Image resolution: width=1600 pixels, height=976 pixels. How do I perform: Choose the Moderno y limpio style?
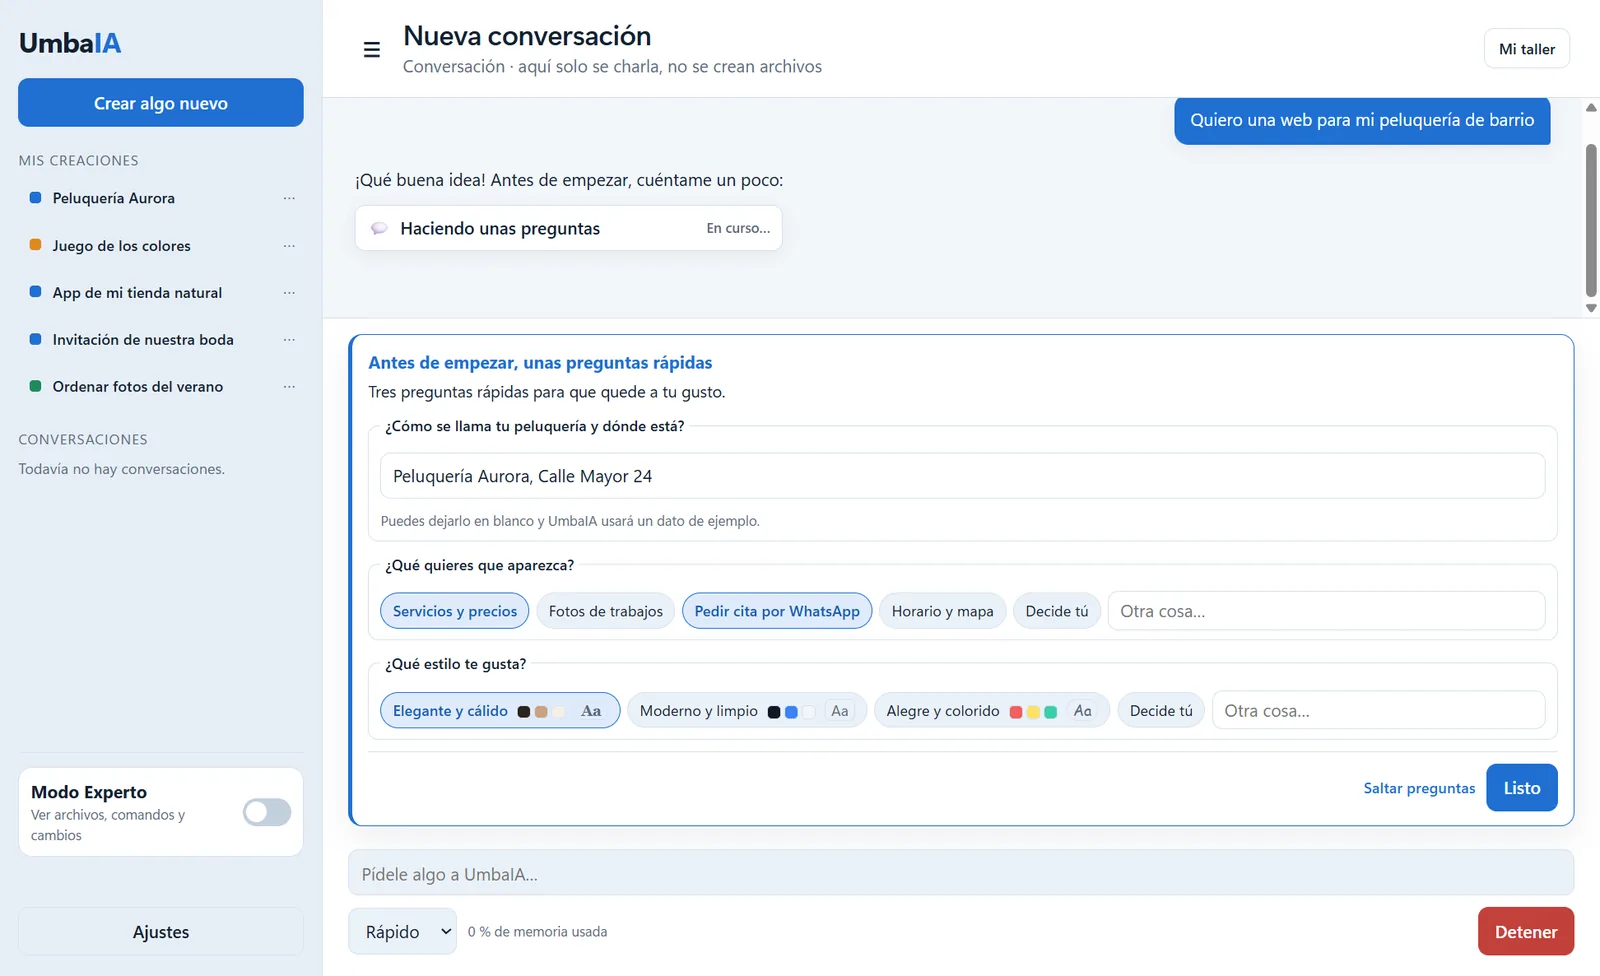coord(746,711)
